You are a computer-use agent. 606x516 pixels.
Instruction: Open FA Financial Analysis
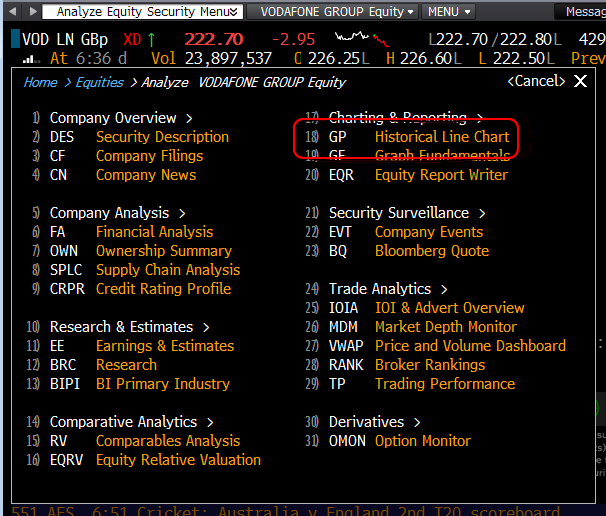(131, 232)
